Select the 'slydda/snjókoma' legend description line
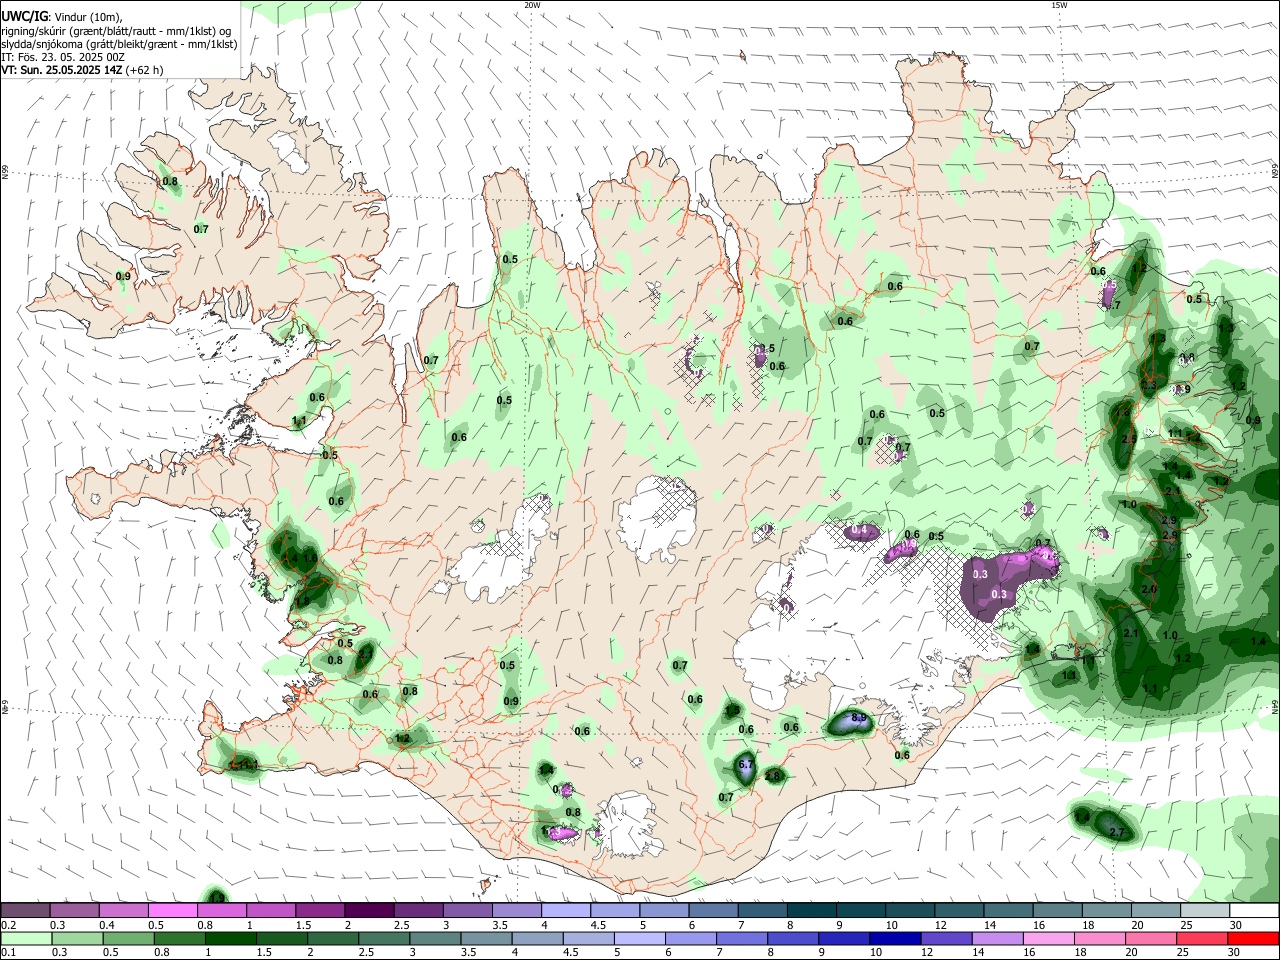The height and width of the screenshot is (960, 1280). [x=119, y=44]
